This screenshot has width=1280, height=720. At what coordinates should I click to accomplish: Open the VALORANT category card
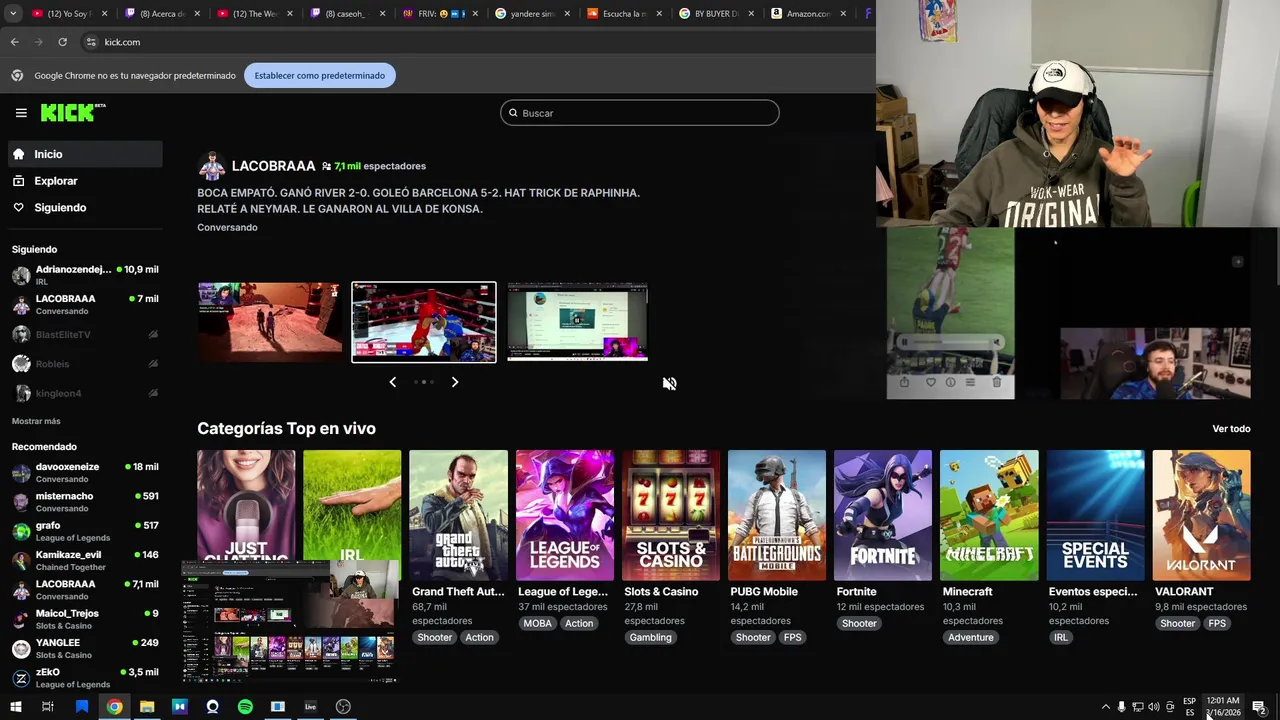[x=1201, y=515]
